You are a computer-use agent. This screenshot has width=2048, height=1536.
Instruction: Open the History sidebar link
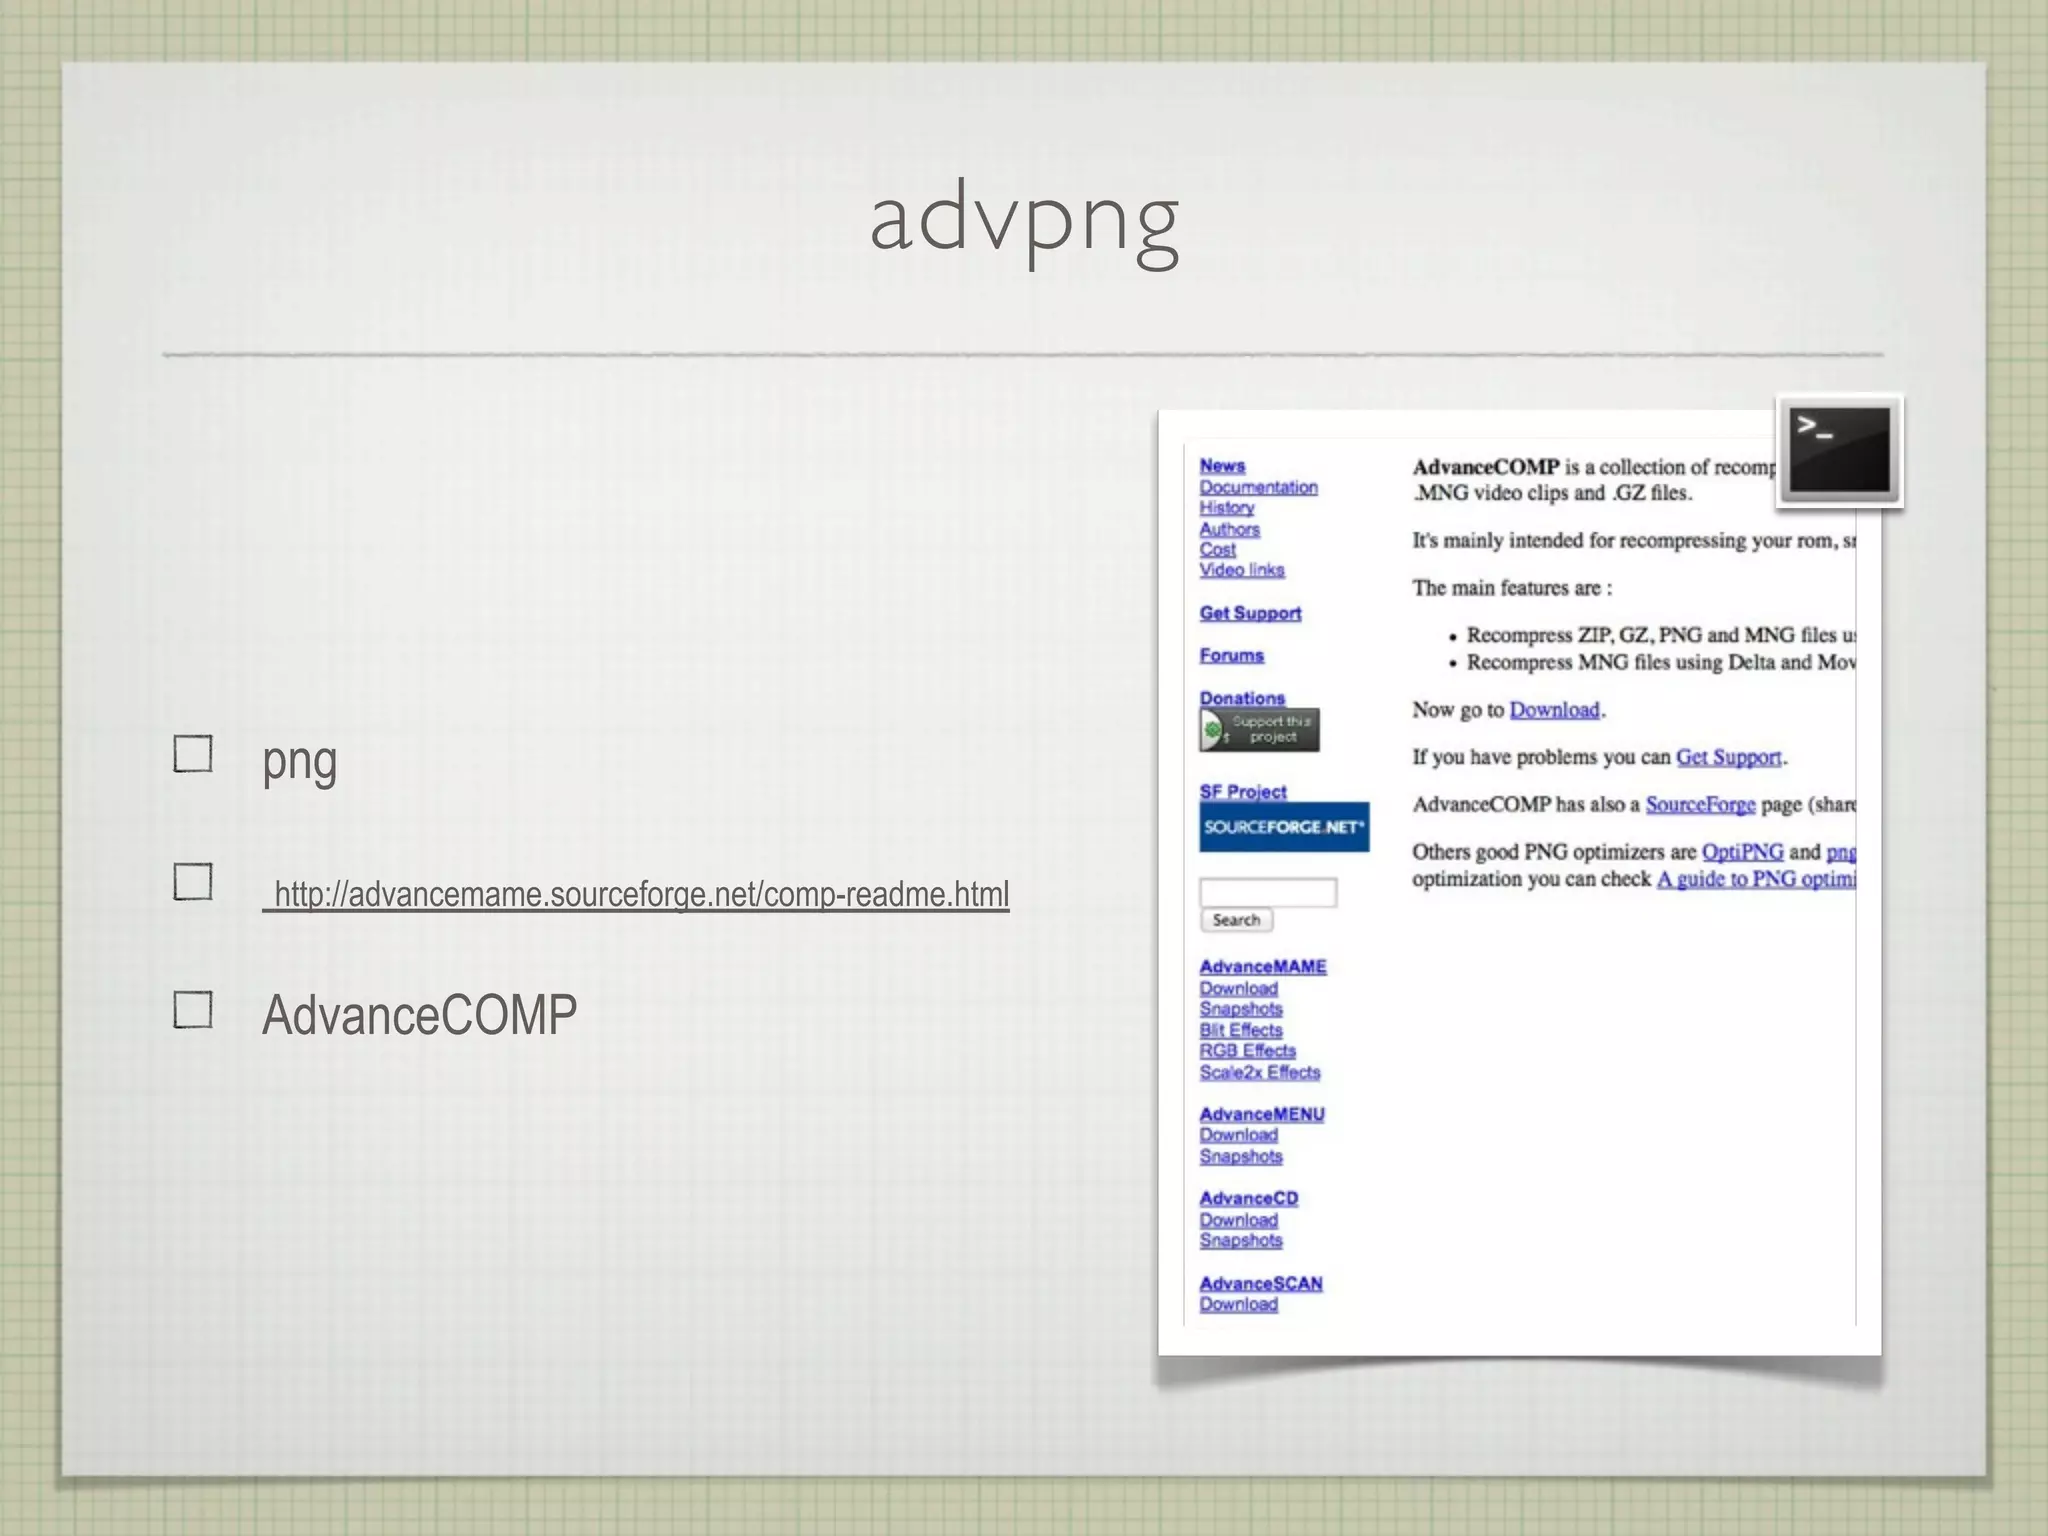click(1227, 508)
